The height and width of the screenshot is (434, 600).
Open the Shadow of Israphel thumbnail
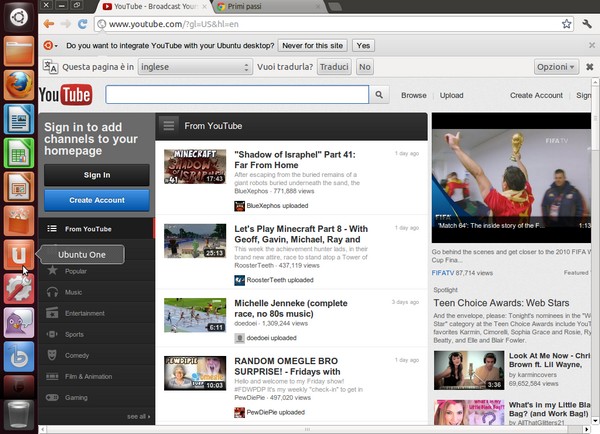click(x=195, y=166)
